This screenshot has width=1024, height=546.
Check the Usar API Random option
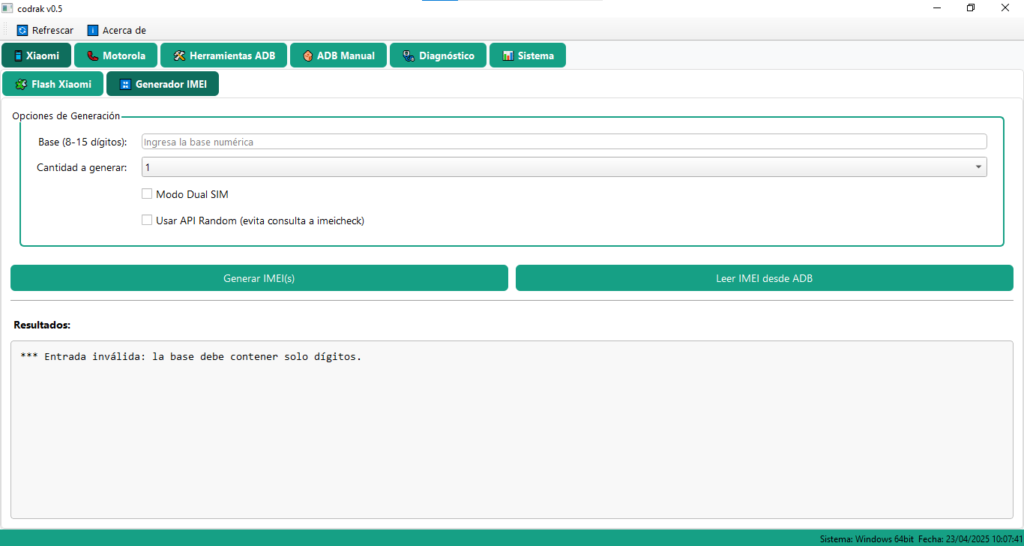[147, 220]
